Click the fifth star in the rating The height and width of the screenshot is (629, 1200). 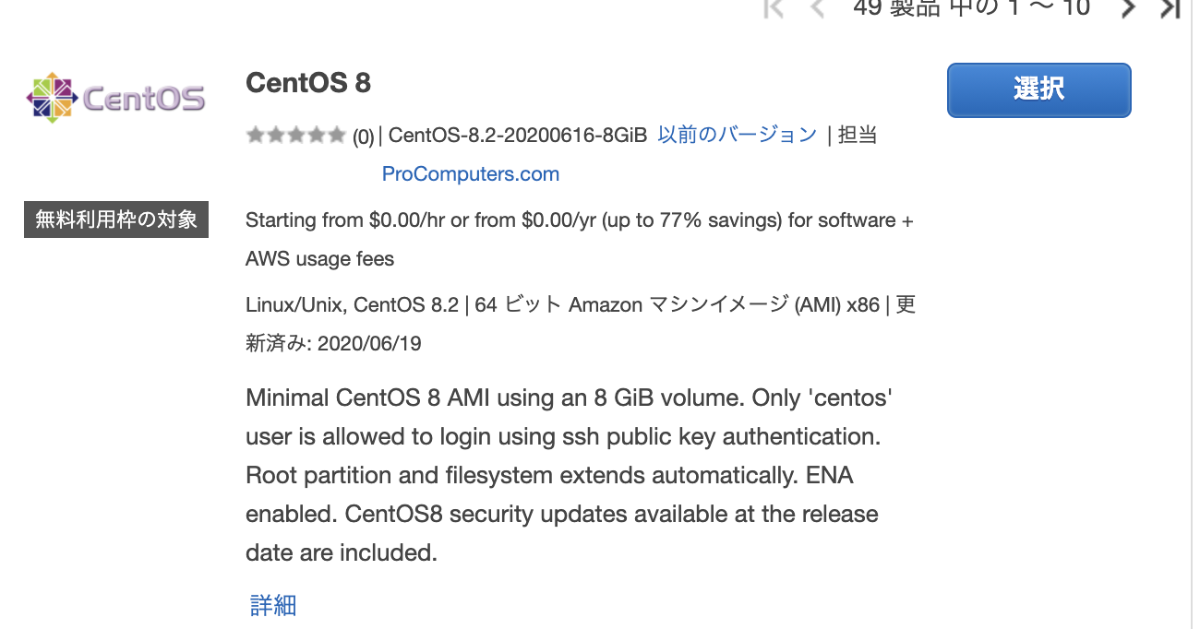click(x=335, y=135)
